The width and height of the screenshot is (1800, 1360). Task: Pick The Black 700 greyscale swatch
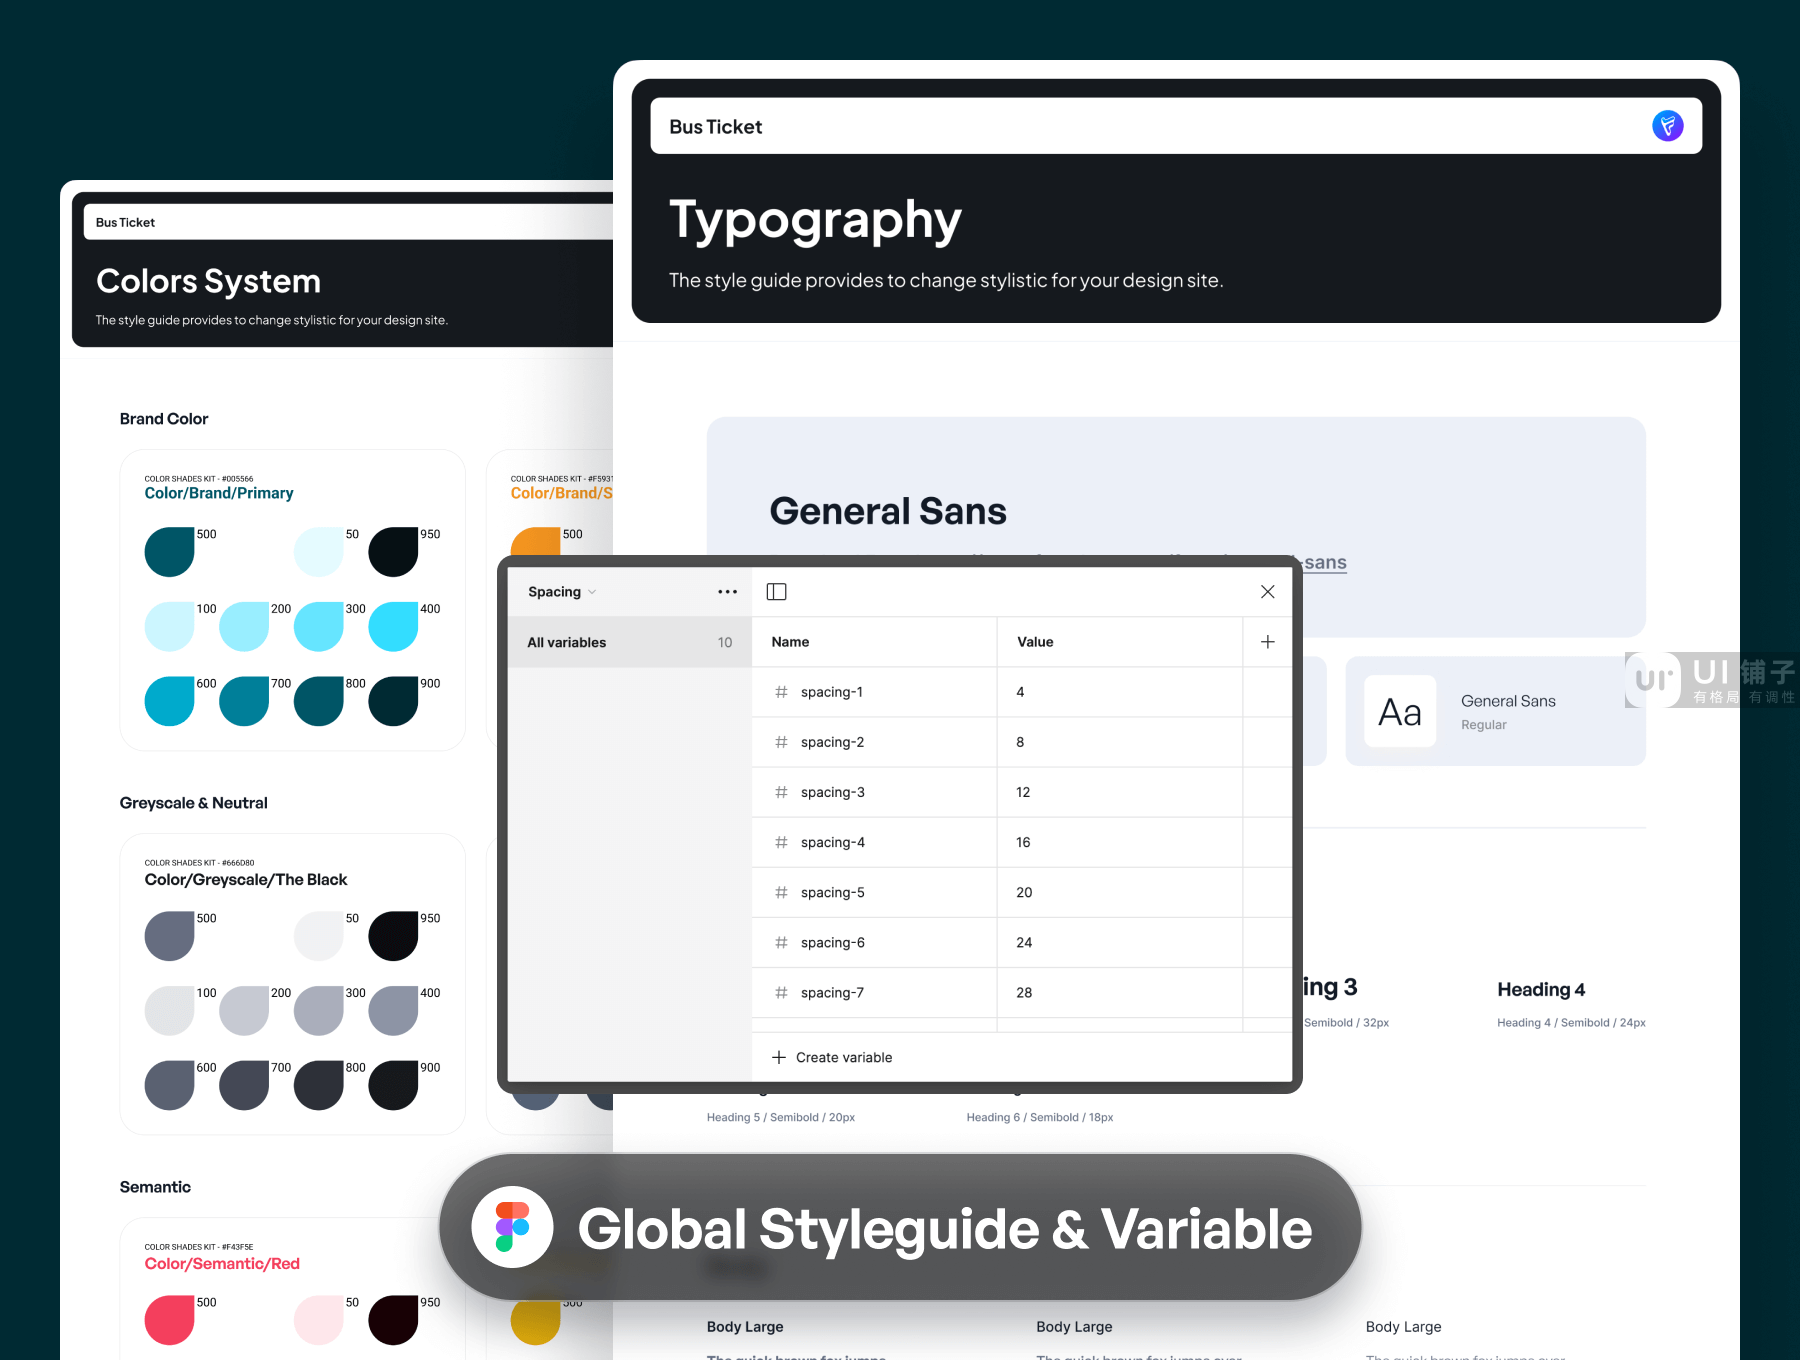click(x=244, y=1085)
